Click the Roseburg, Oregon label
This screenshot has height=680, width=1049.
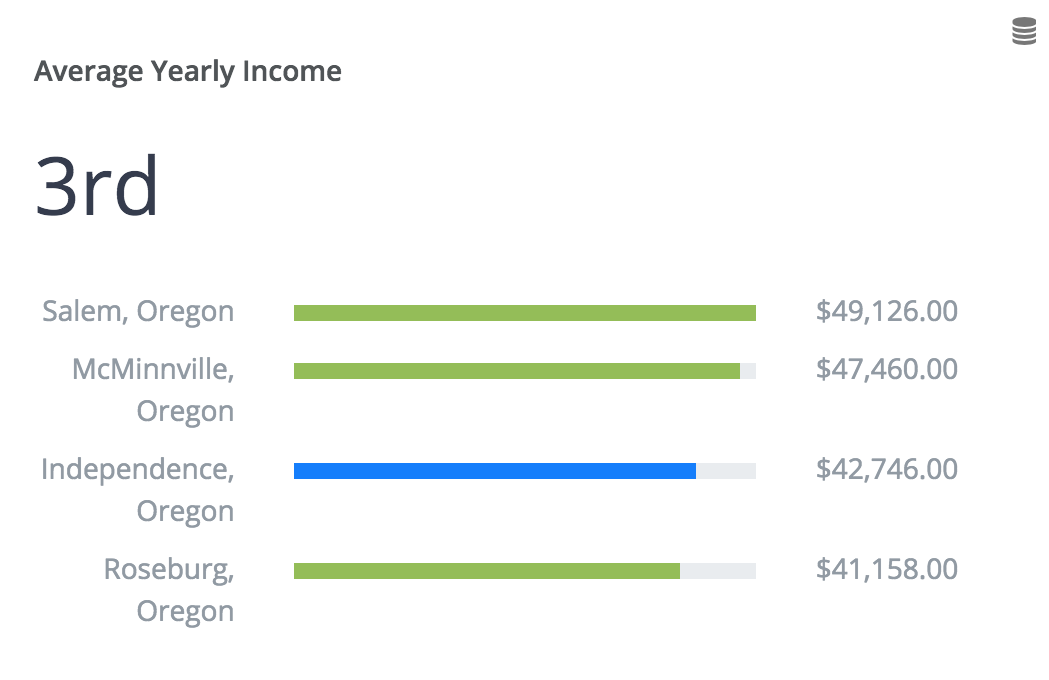tap(169, 590)
